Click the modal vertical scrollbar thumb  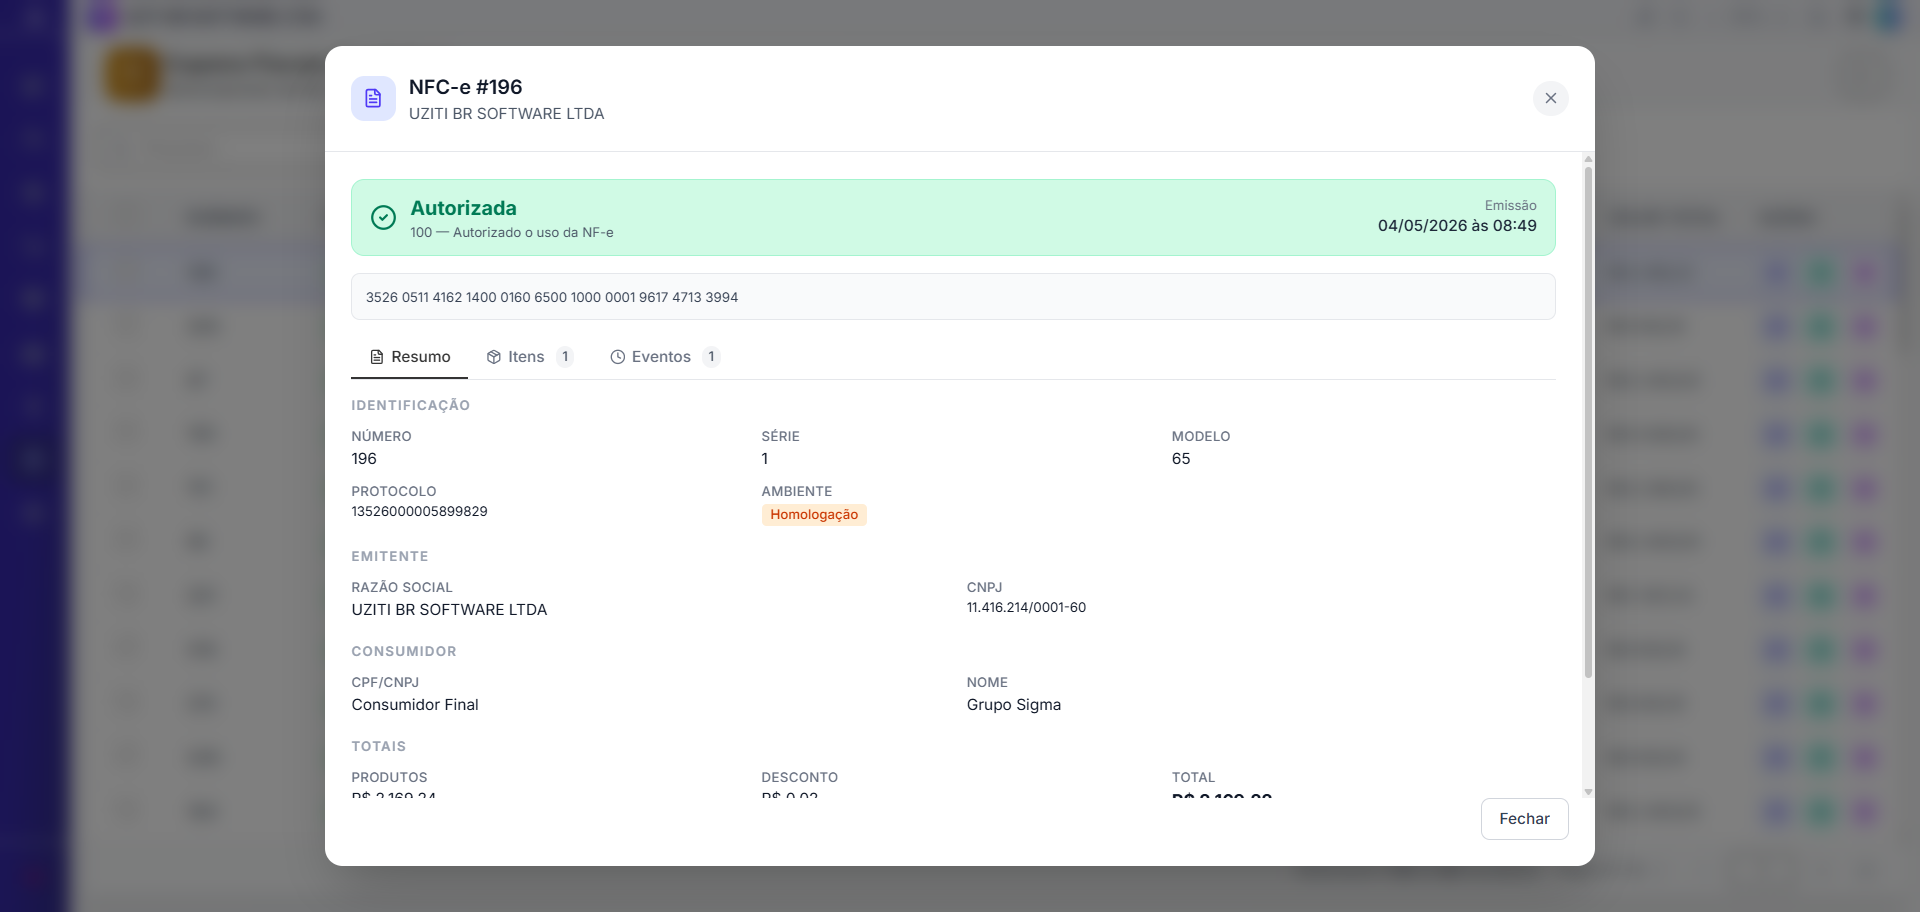coord(1588,422)
